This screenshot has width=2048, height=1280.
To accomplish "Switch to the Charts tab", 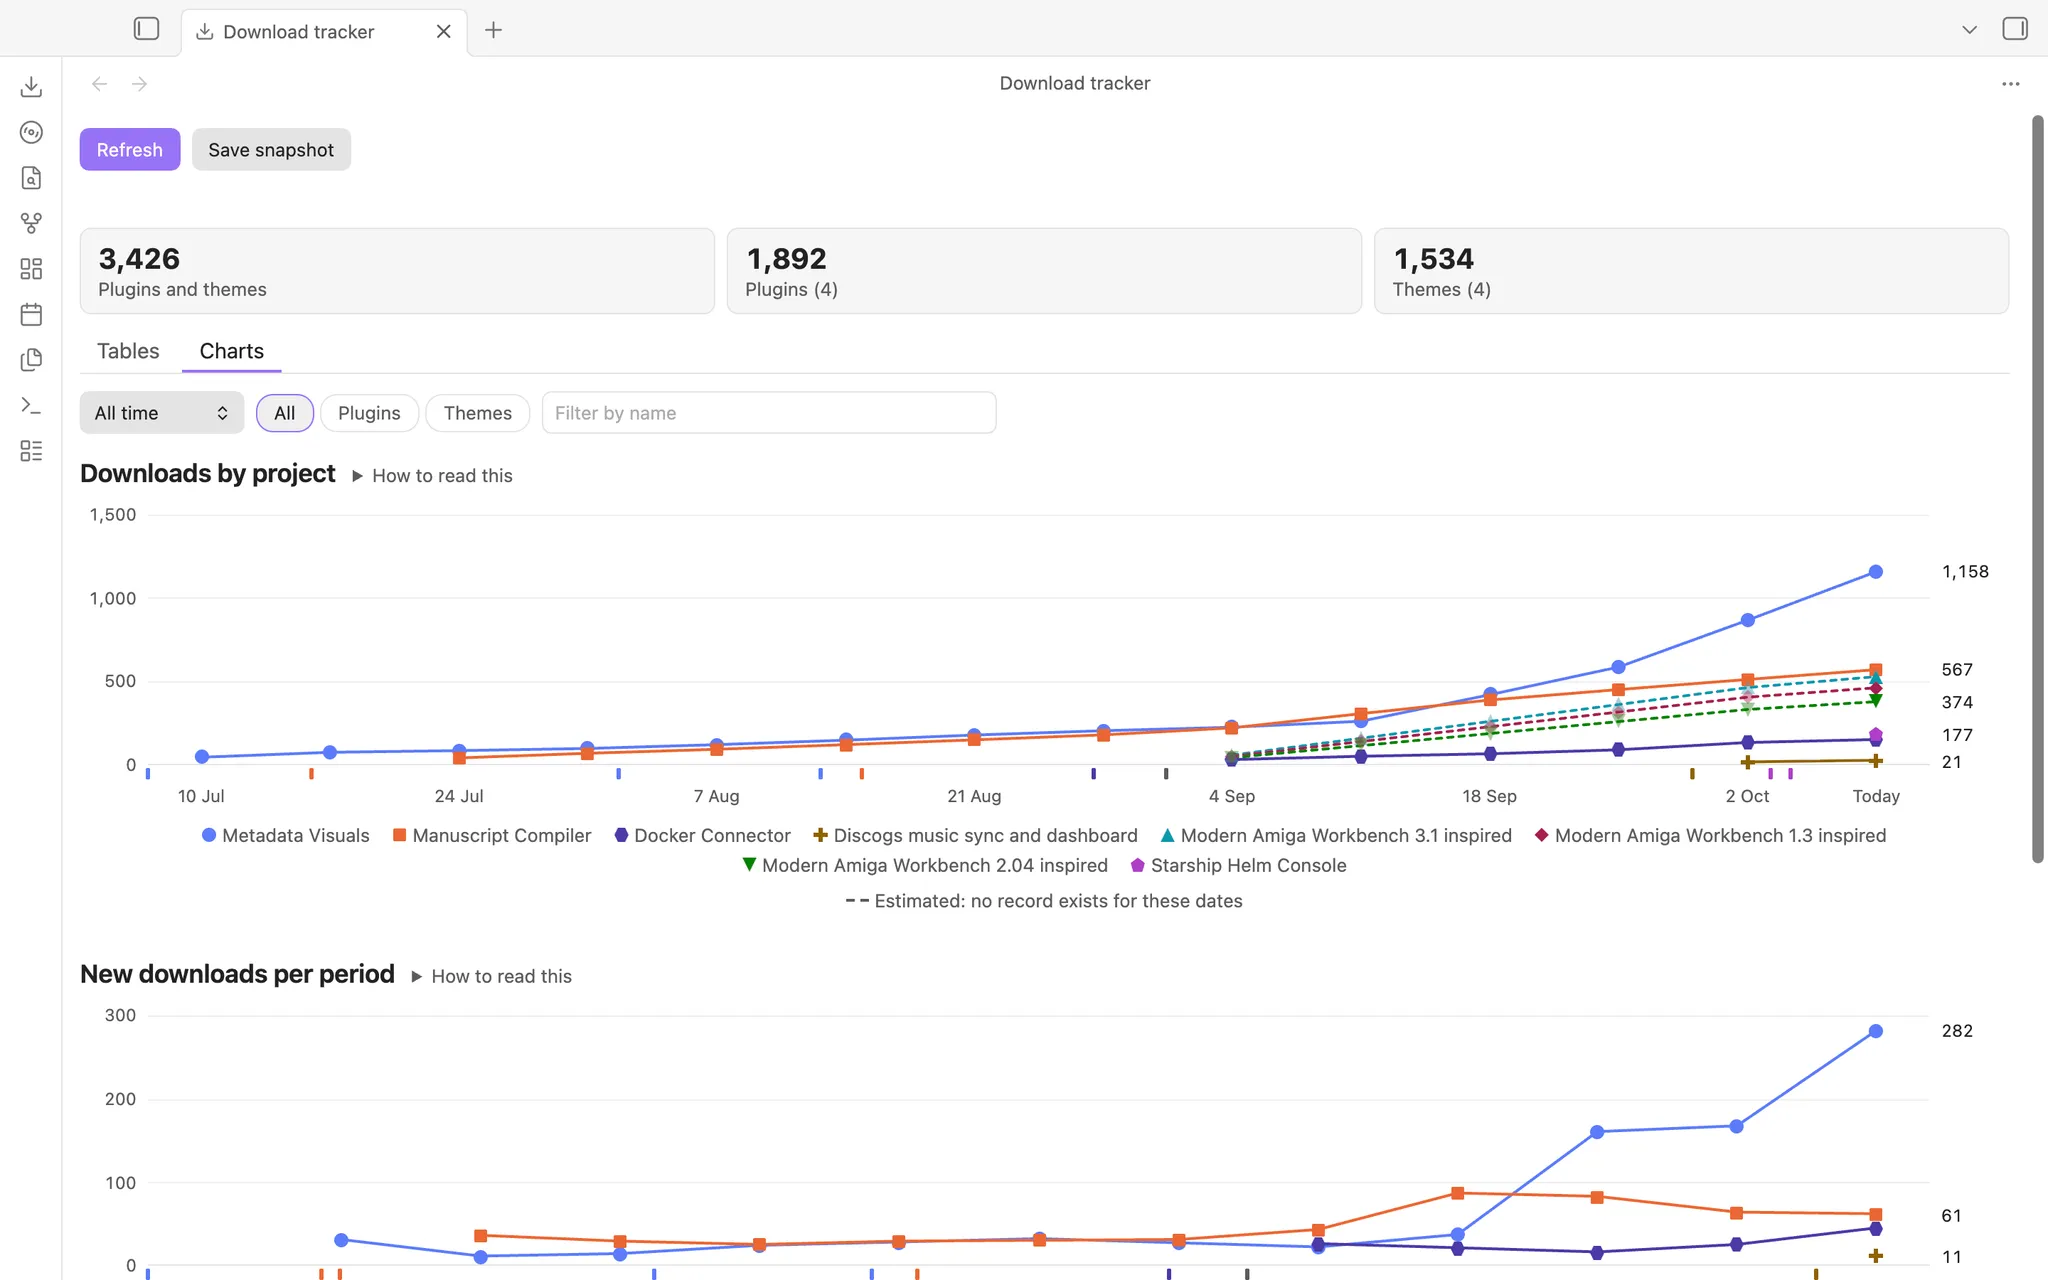I will [x=231, y=351].
